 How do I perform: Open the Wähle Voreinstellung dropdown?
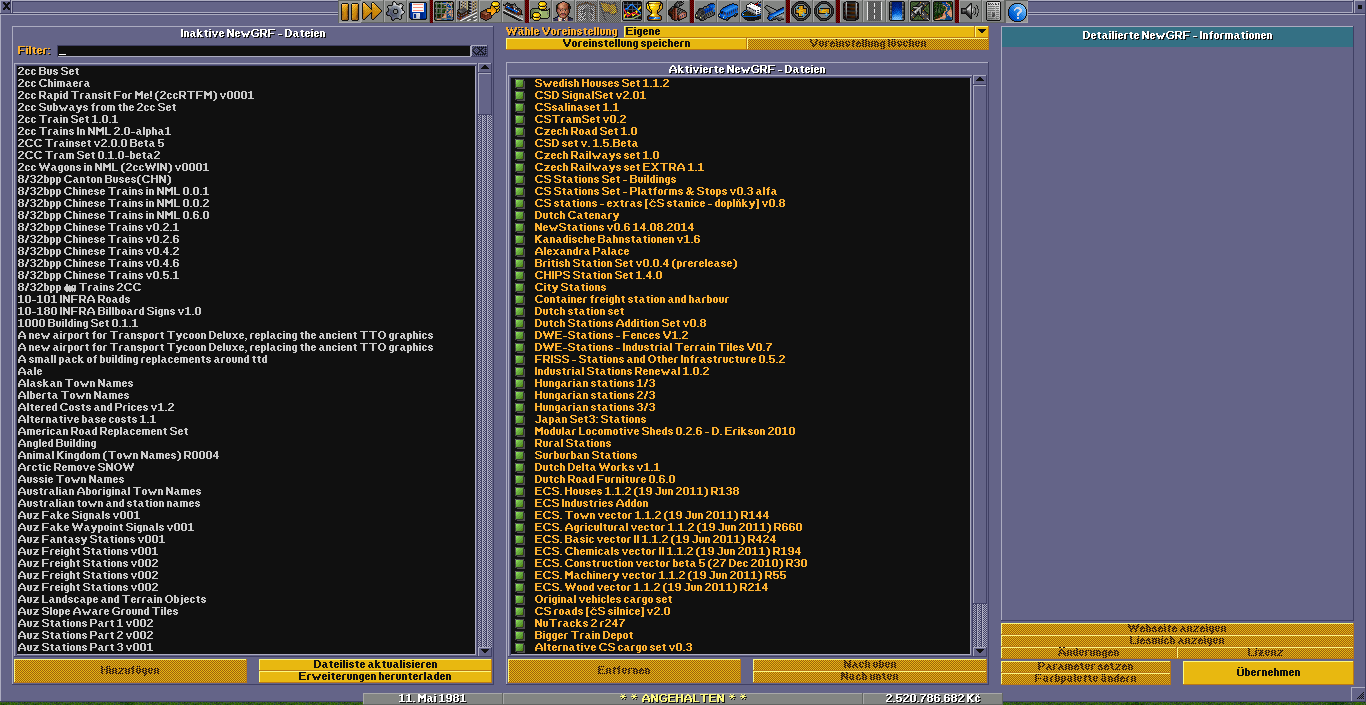pyautogui.click(x=805, y=32)
